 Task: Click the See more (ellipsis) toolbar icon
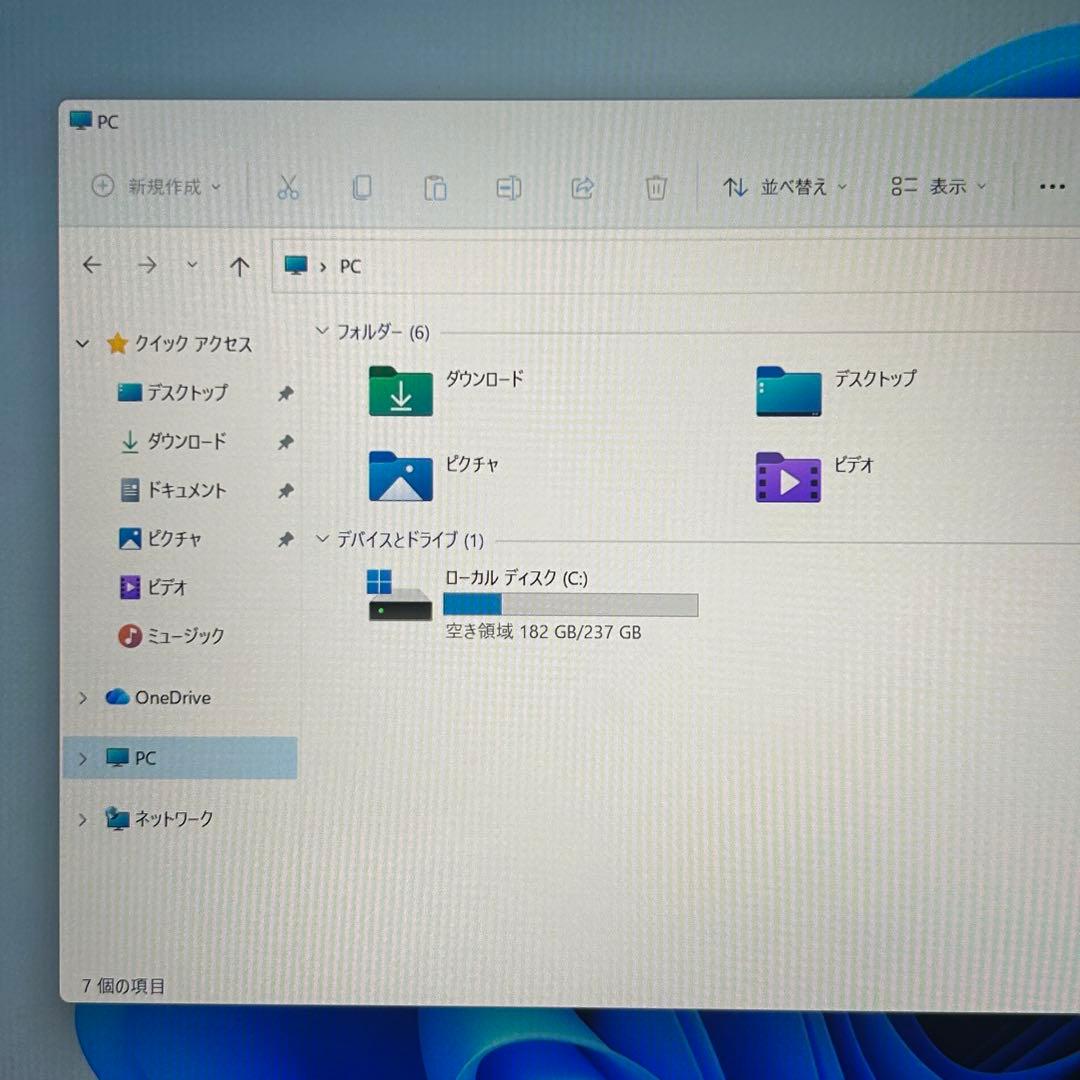coord(1051,187)
